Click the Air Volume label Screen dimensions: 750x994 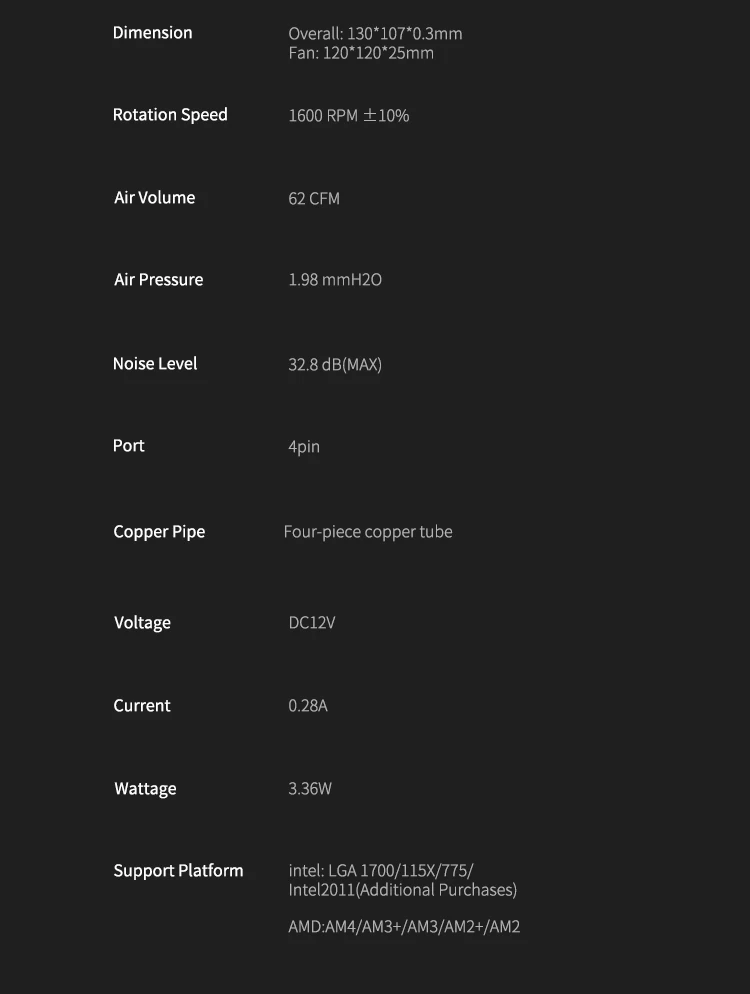(x=155, y=198)
